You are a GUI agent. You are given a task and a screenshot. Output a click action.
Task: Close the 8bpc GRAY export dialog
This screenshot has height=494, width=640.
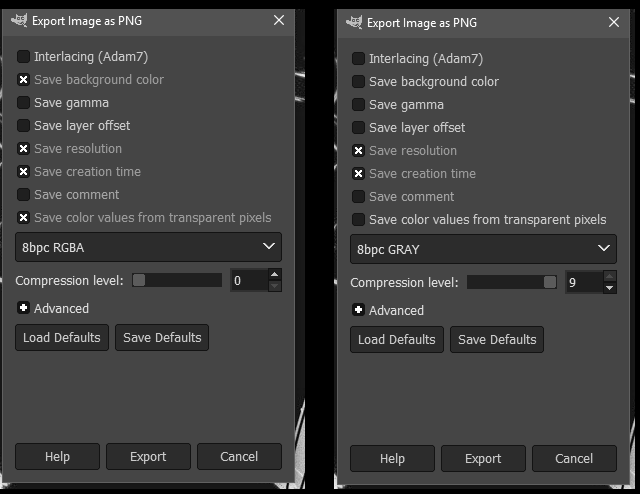(x=613, y=22)
